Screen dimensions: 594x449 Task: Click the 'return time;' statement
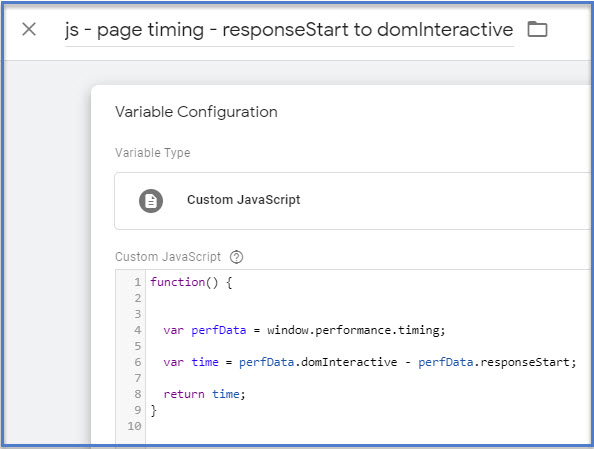[205, 394]
